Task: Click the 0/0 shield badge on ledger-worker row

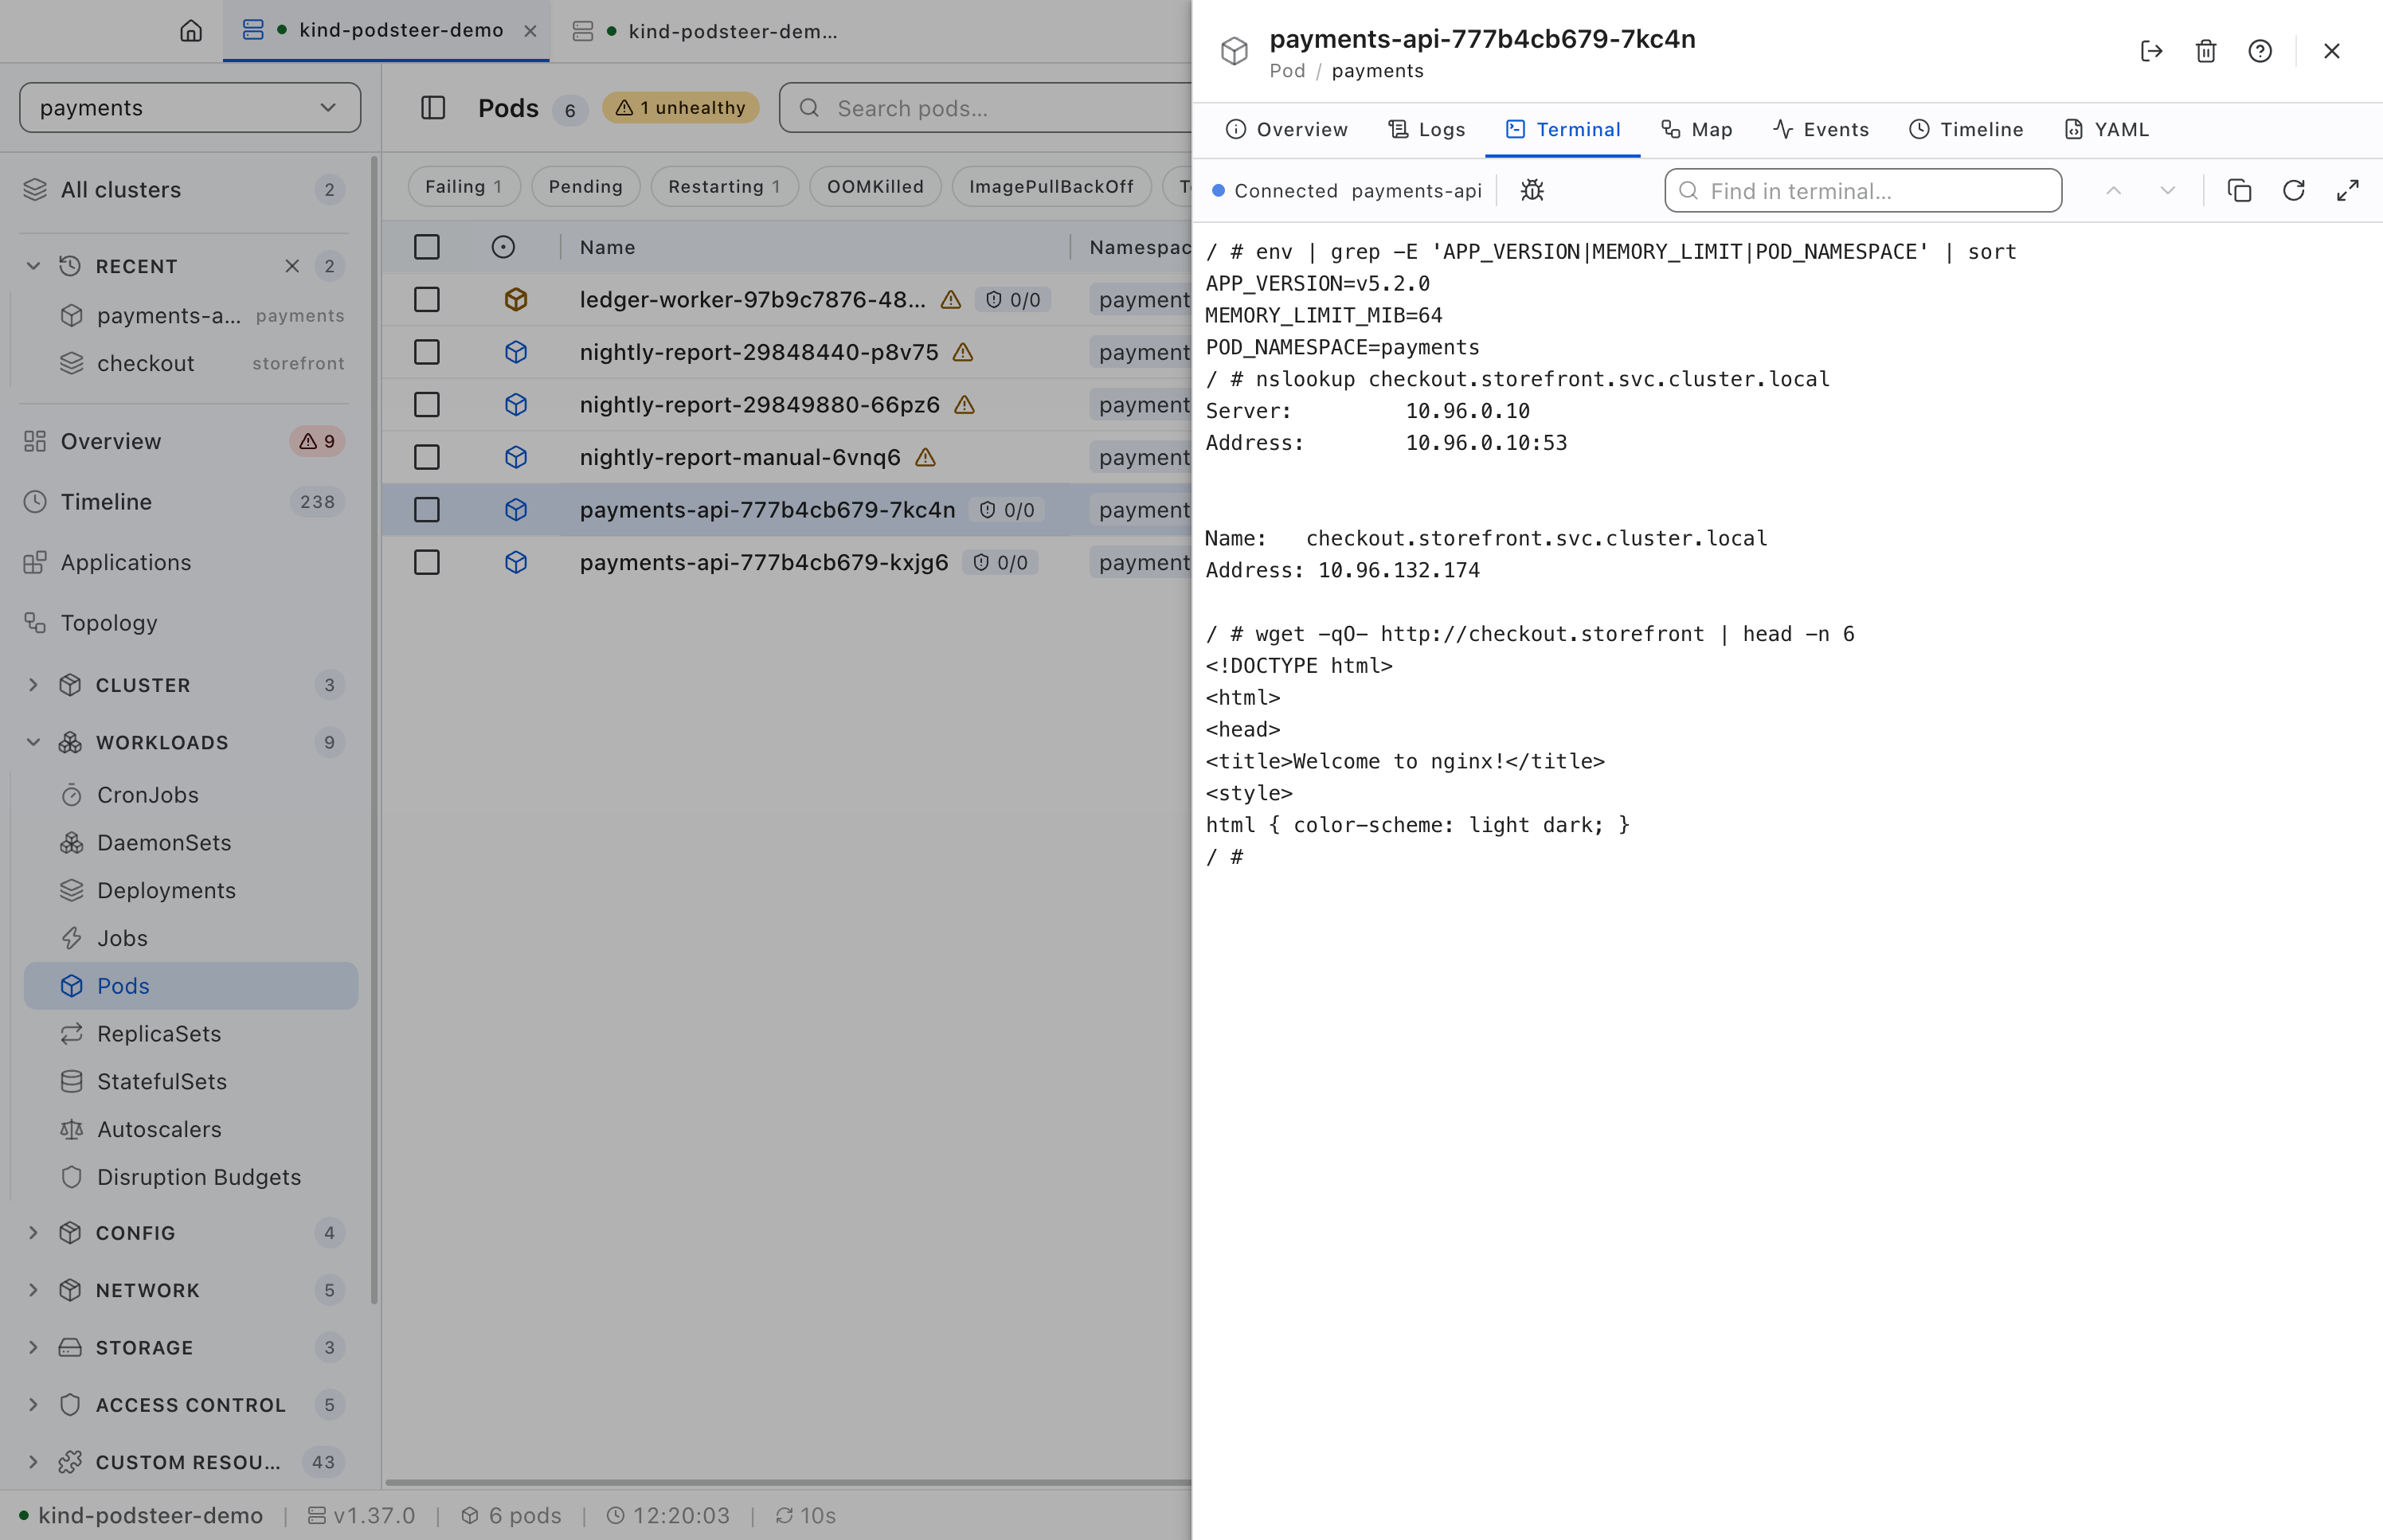Action: click(1013, 300)
